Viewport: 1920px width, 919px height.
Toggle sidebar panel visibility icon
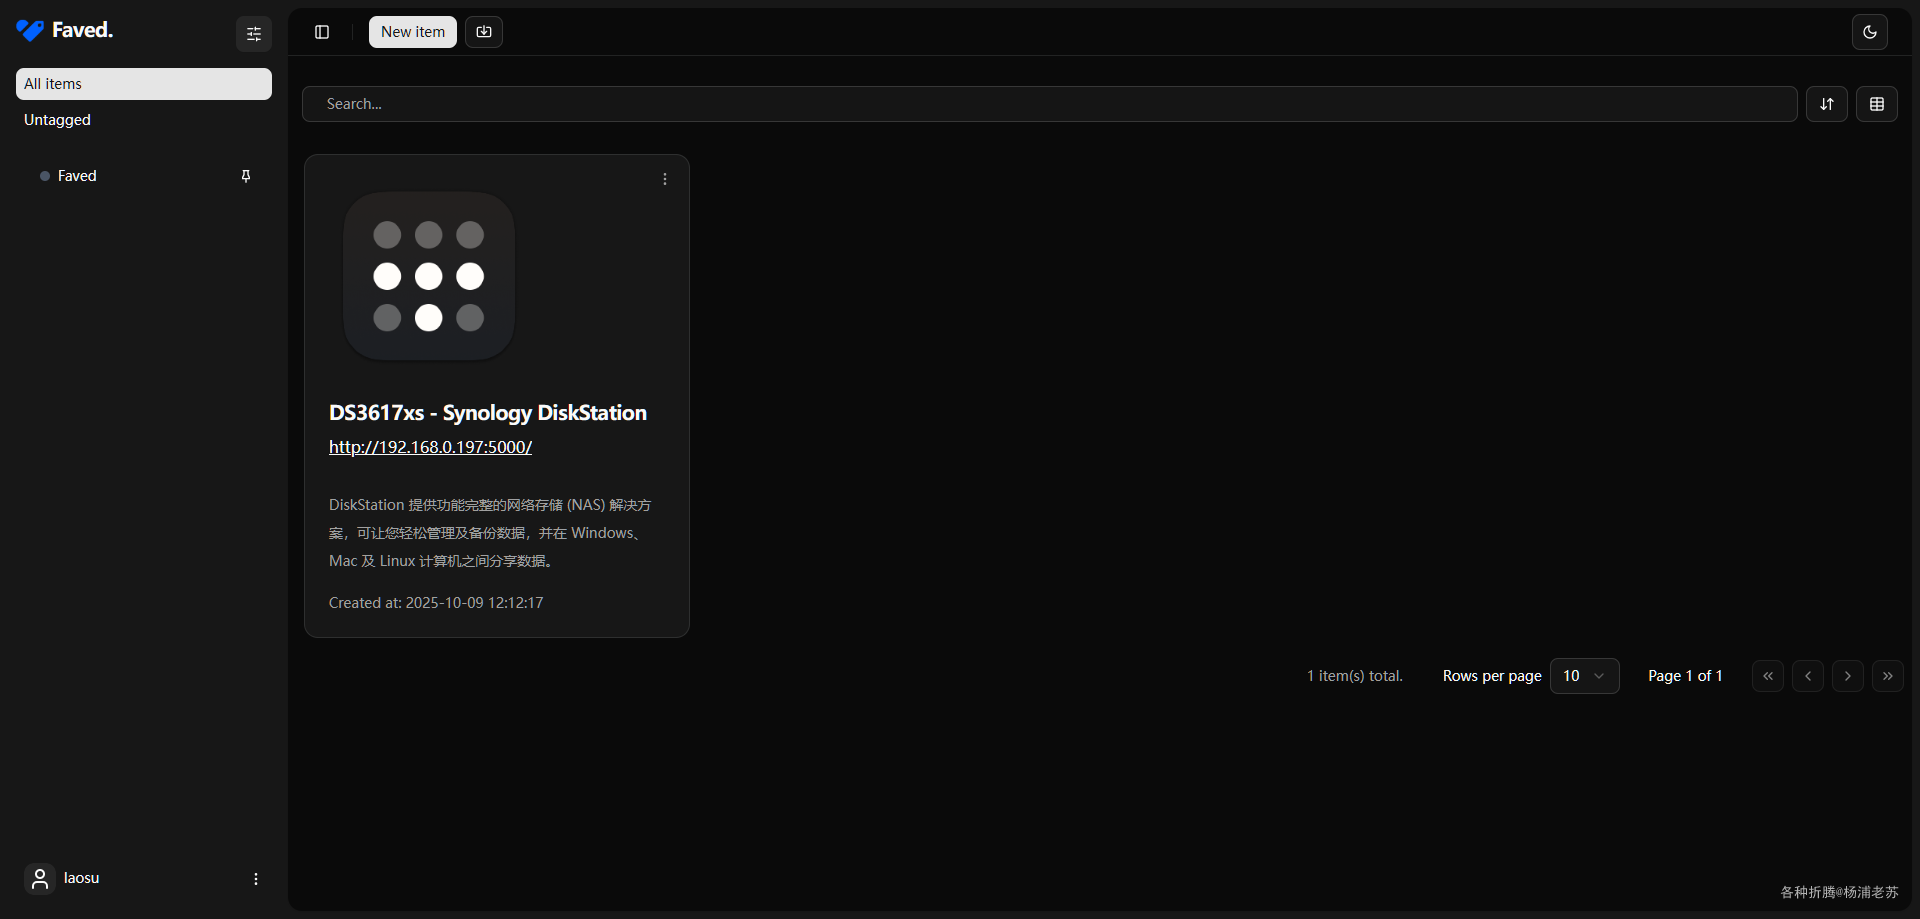[322, 32]
